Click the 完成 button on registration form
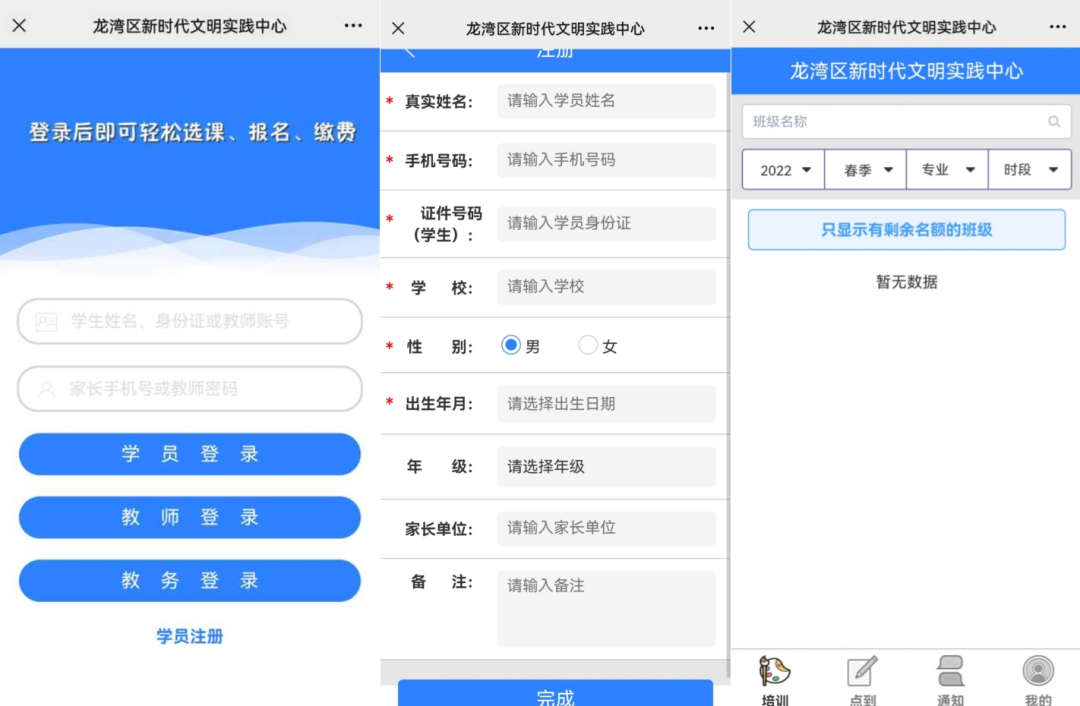The width and height of the screenshot is (1080, 706). point(555,695)
